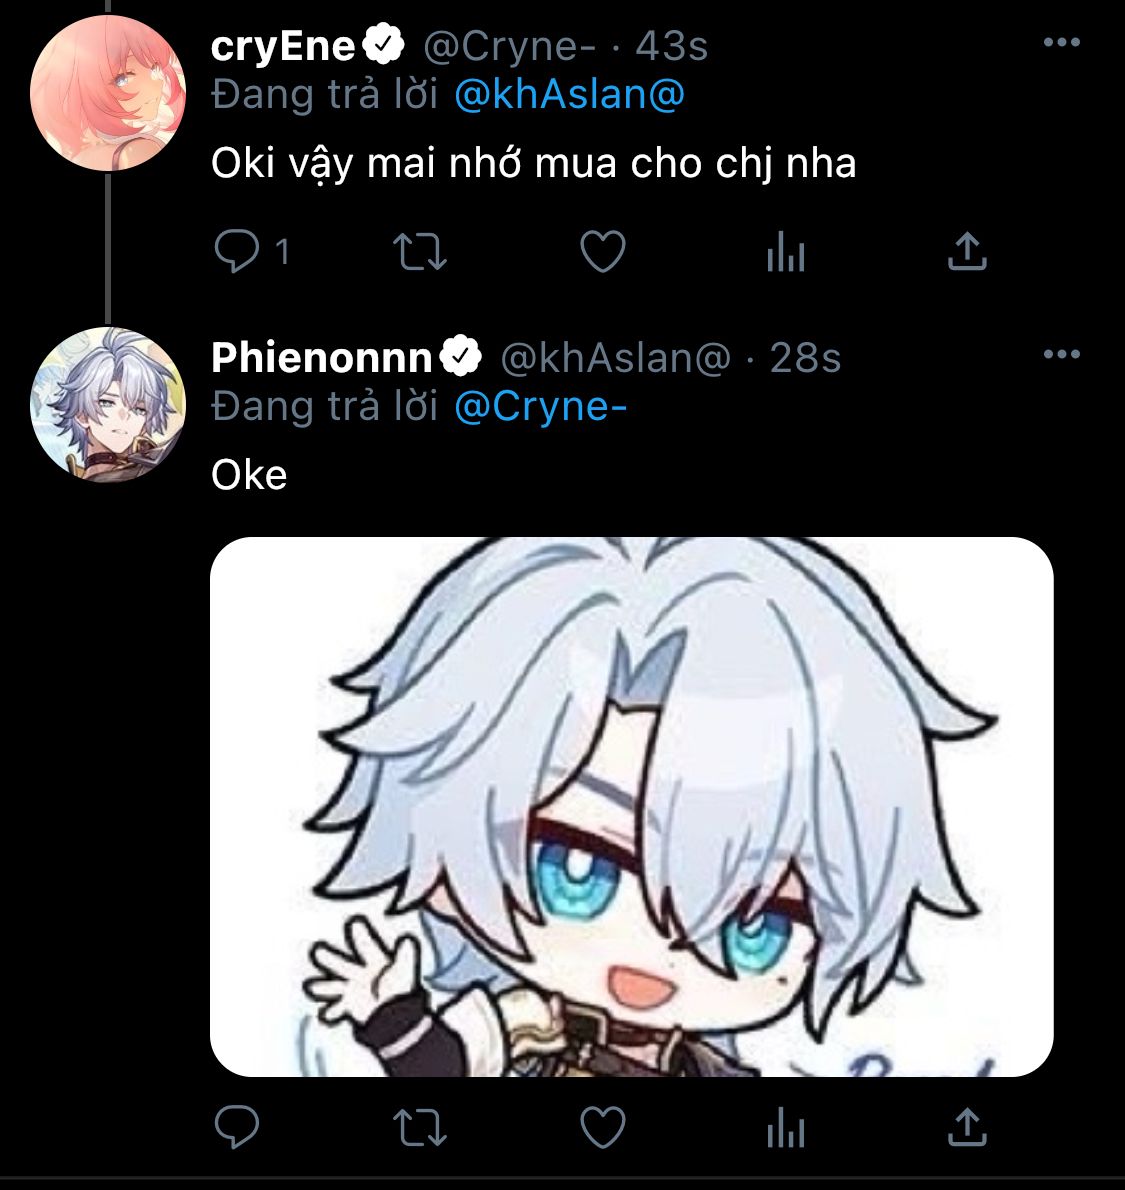
Task: Reply to cryEne's tweet via comment icon
Action: [237, 251]
